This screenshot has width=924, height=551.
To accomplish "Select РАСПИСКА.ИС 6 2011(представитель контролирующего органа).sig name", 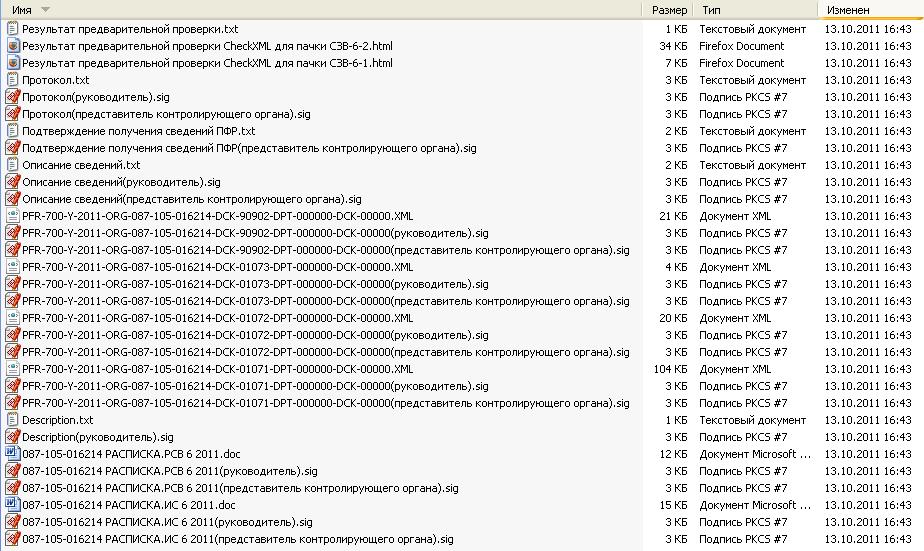I will pos(237,540).
